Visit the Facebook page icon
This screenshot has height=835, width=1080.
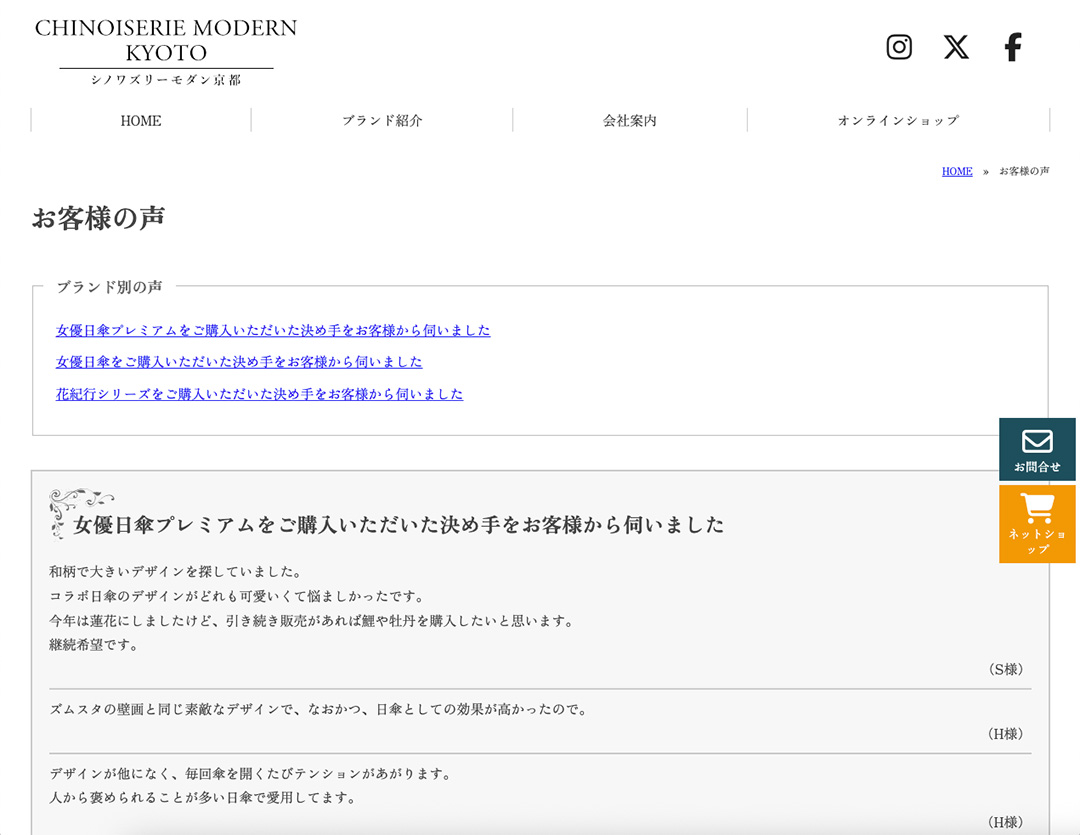1013,47
